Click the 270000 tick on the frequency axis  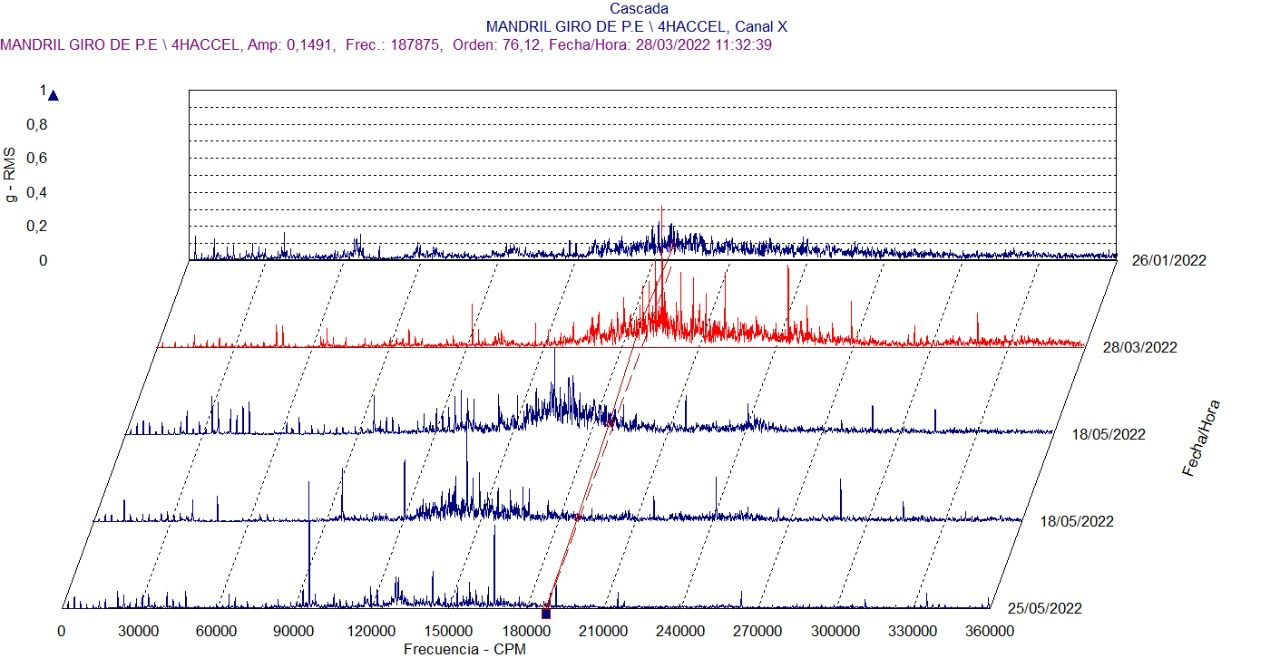click(757, 631)
